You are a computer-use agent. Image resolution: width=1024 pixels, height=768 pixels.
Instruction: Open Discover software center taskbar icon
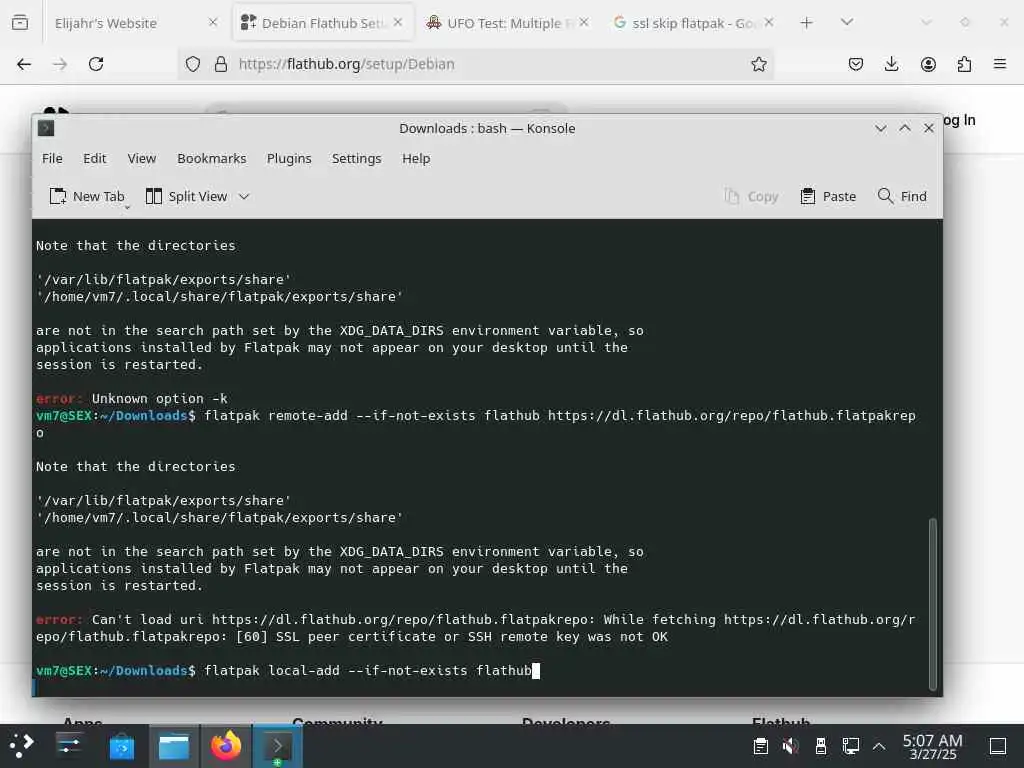click(x=121, y=746)
